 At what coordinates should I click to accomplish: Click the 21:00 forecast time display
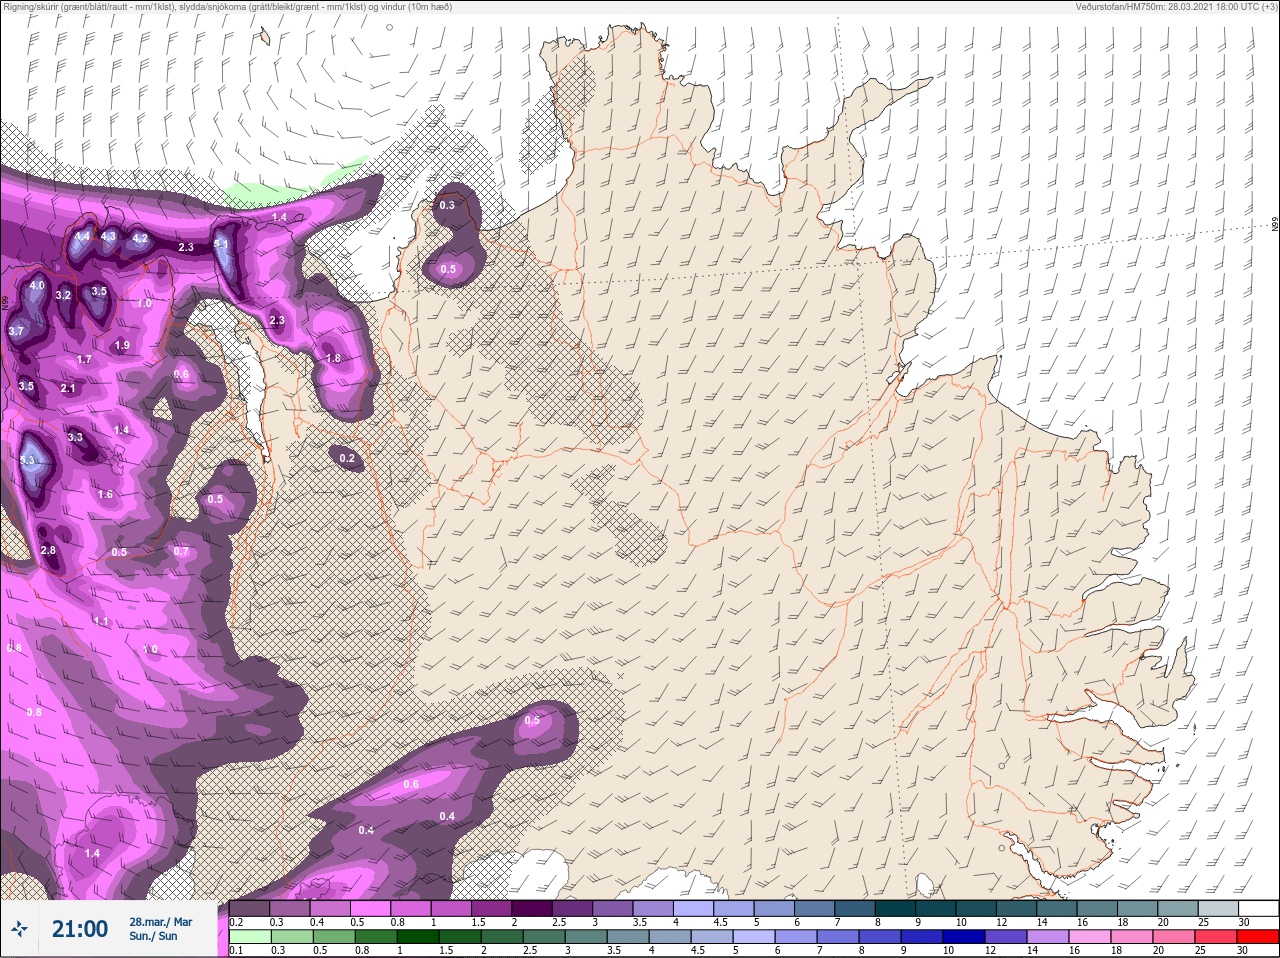(79, 929)
